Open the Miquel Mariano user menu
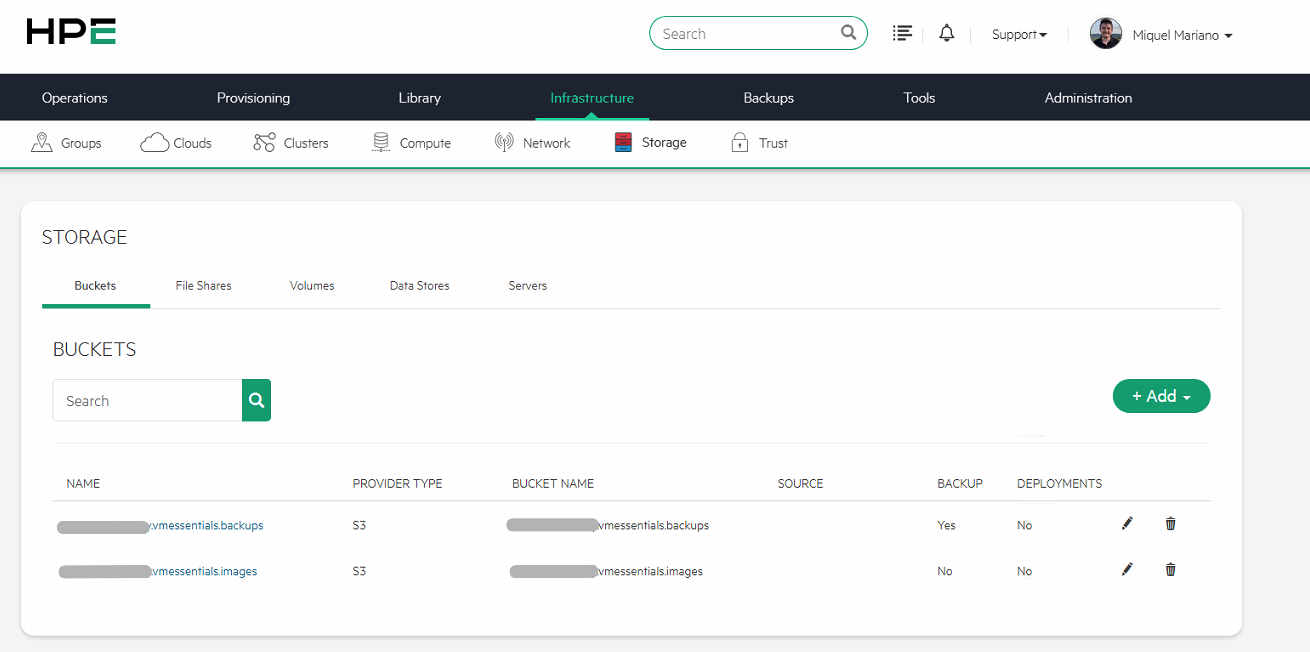This screenshot has height=652, width=1310. pos(1182,35)
